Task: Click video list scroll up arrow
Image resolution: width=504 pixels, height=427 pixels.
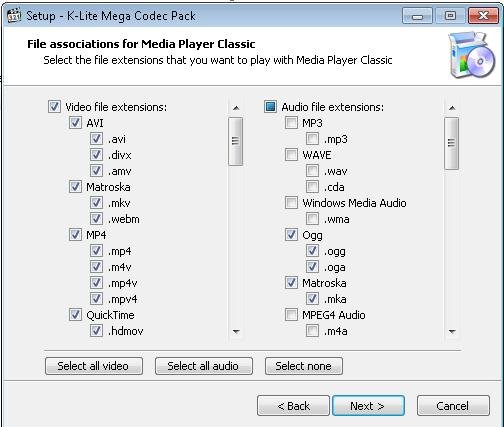Action: (236, 108)
